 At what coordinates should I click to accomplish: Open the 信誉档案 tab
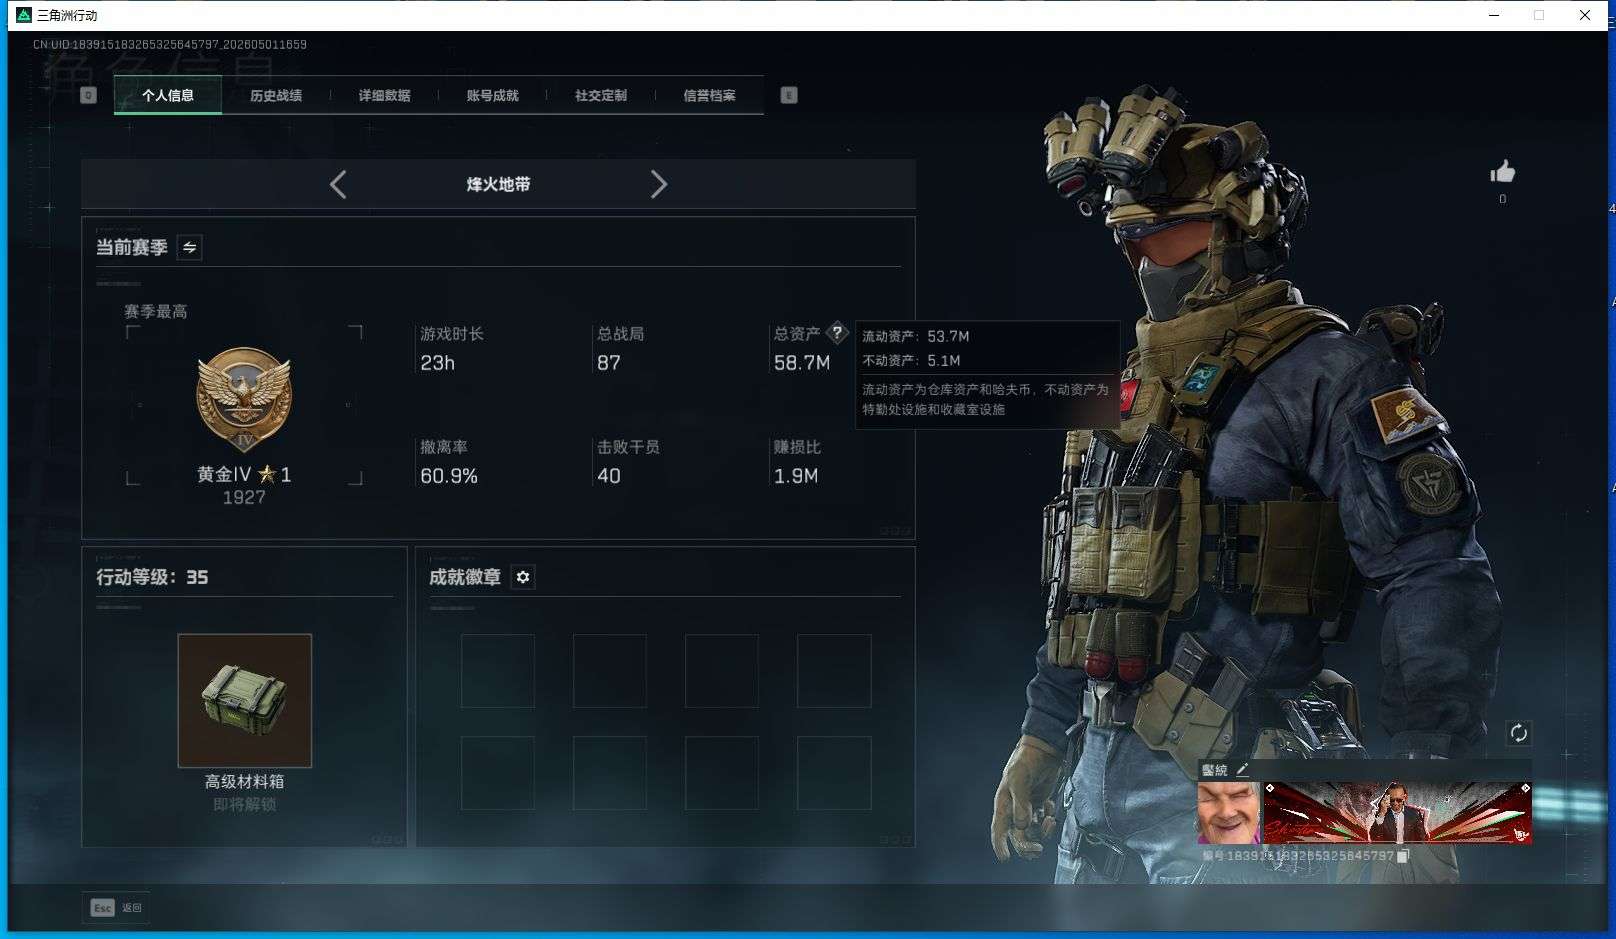coord(709,95)
